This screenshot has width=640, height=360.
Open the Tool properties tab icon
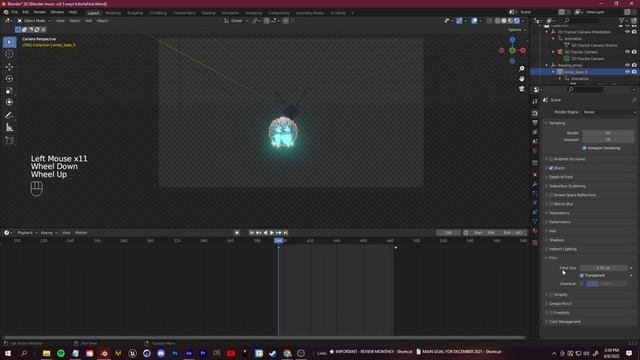pos(535,101)
